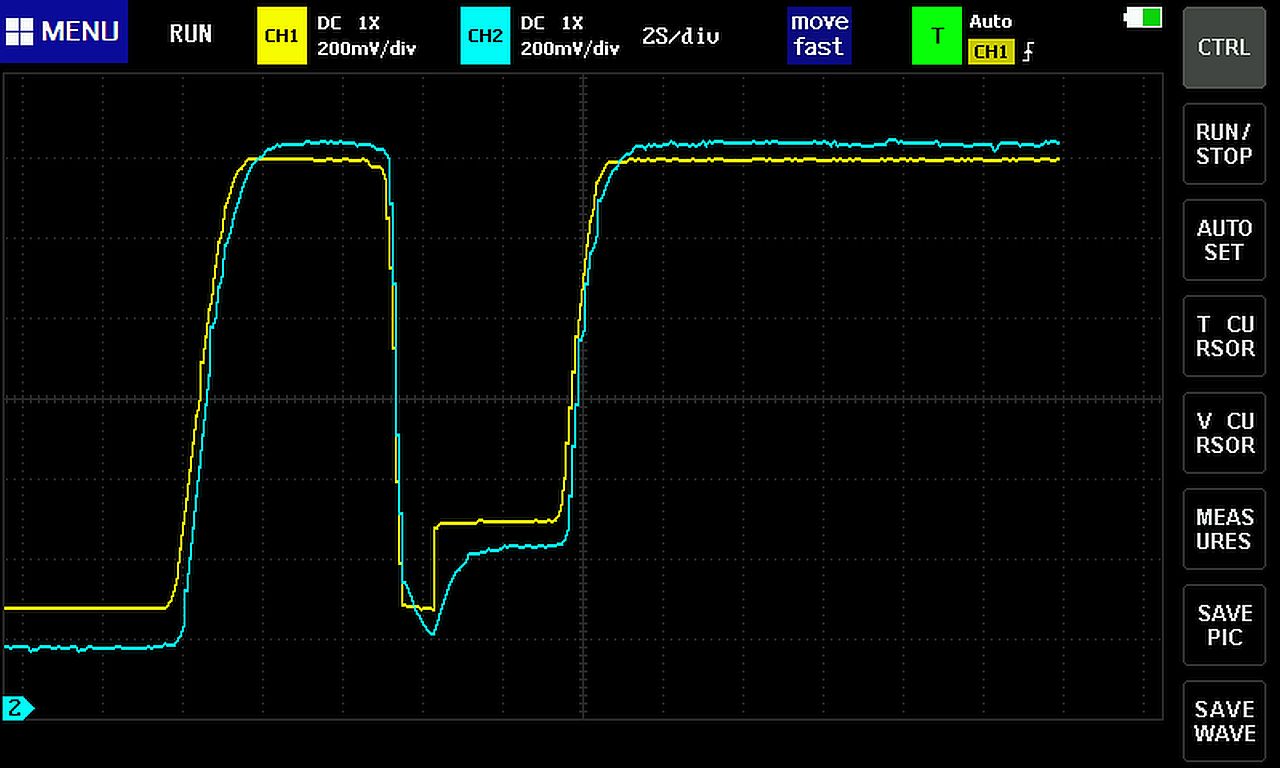Open the MENU with the grid icon
The height and width of the screenshot is (768, 1280).
[x=64, y=32]
